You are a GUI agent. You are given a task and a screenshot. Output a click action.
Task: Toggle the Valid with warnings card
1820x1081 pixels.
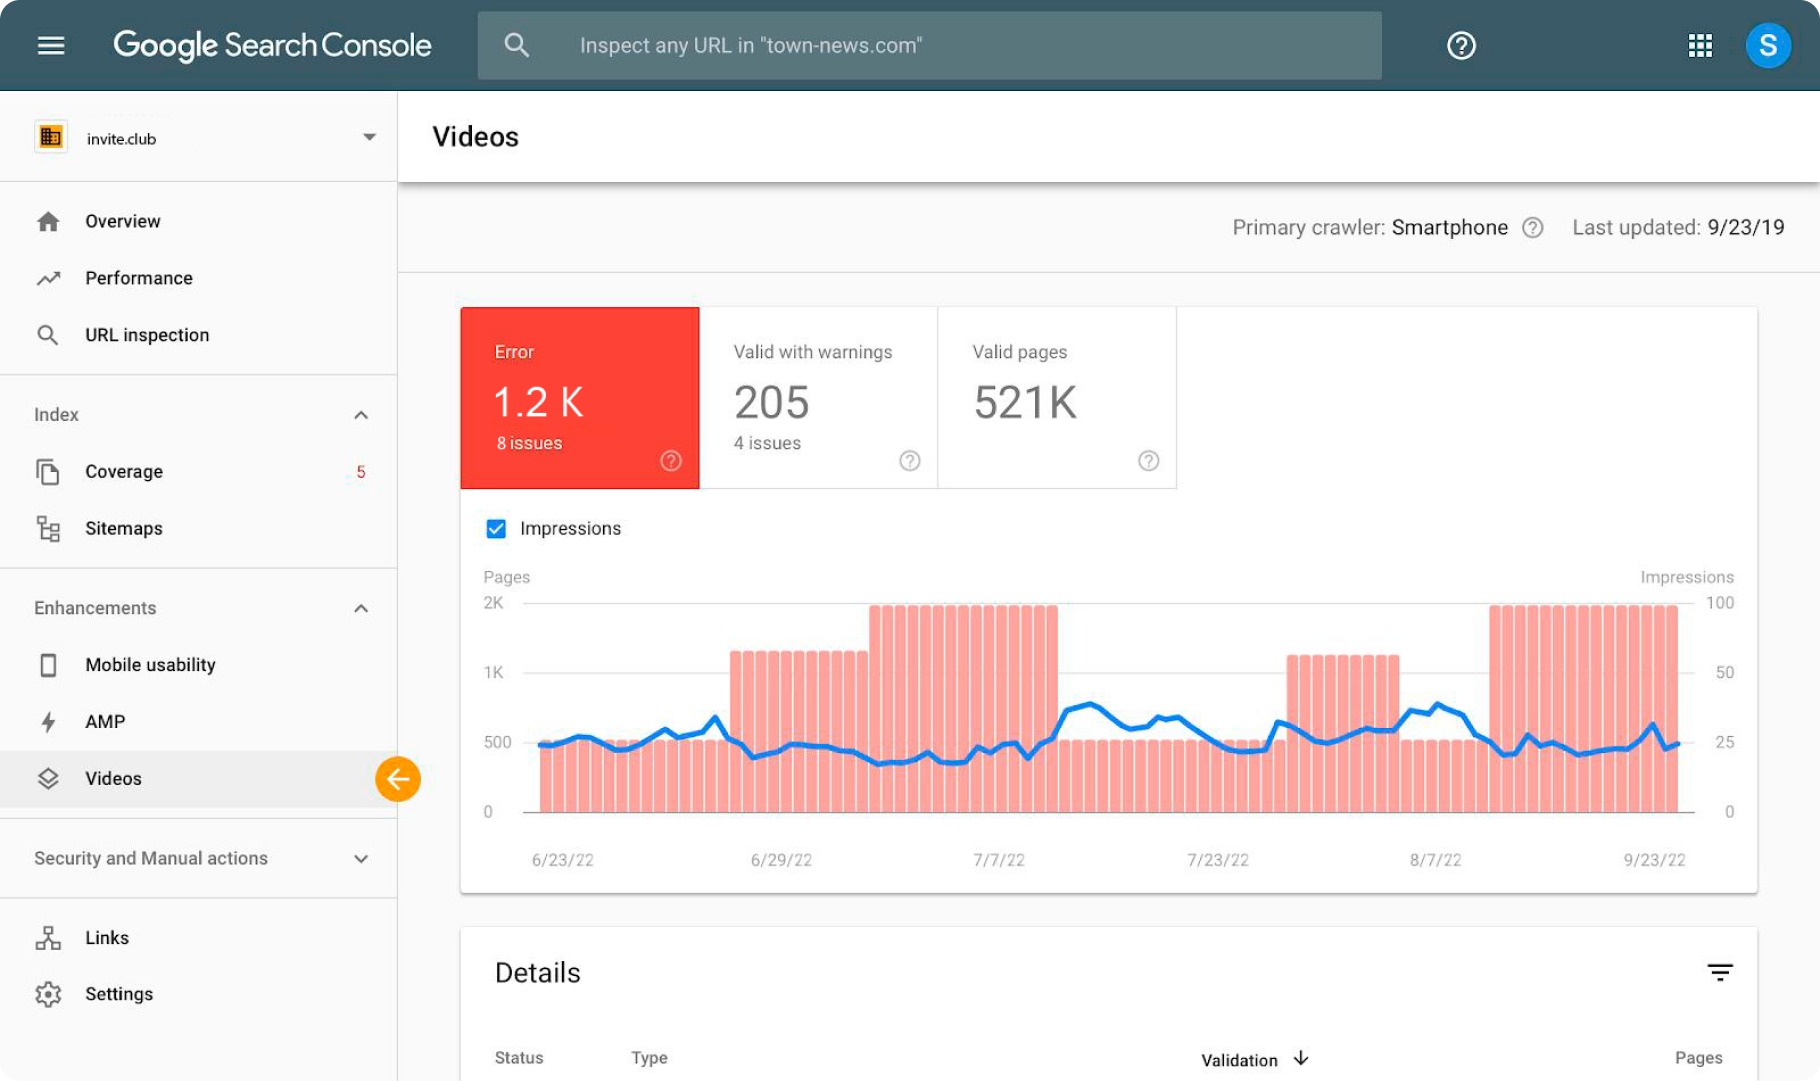coord(818,397)
